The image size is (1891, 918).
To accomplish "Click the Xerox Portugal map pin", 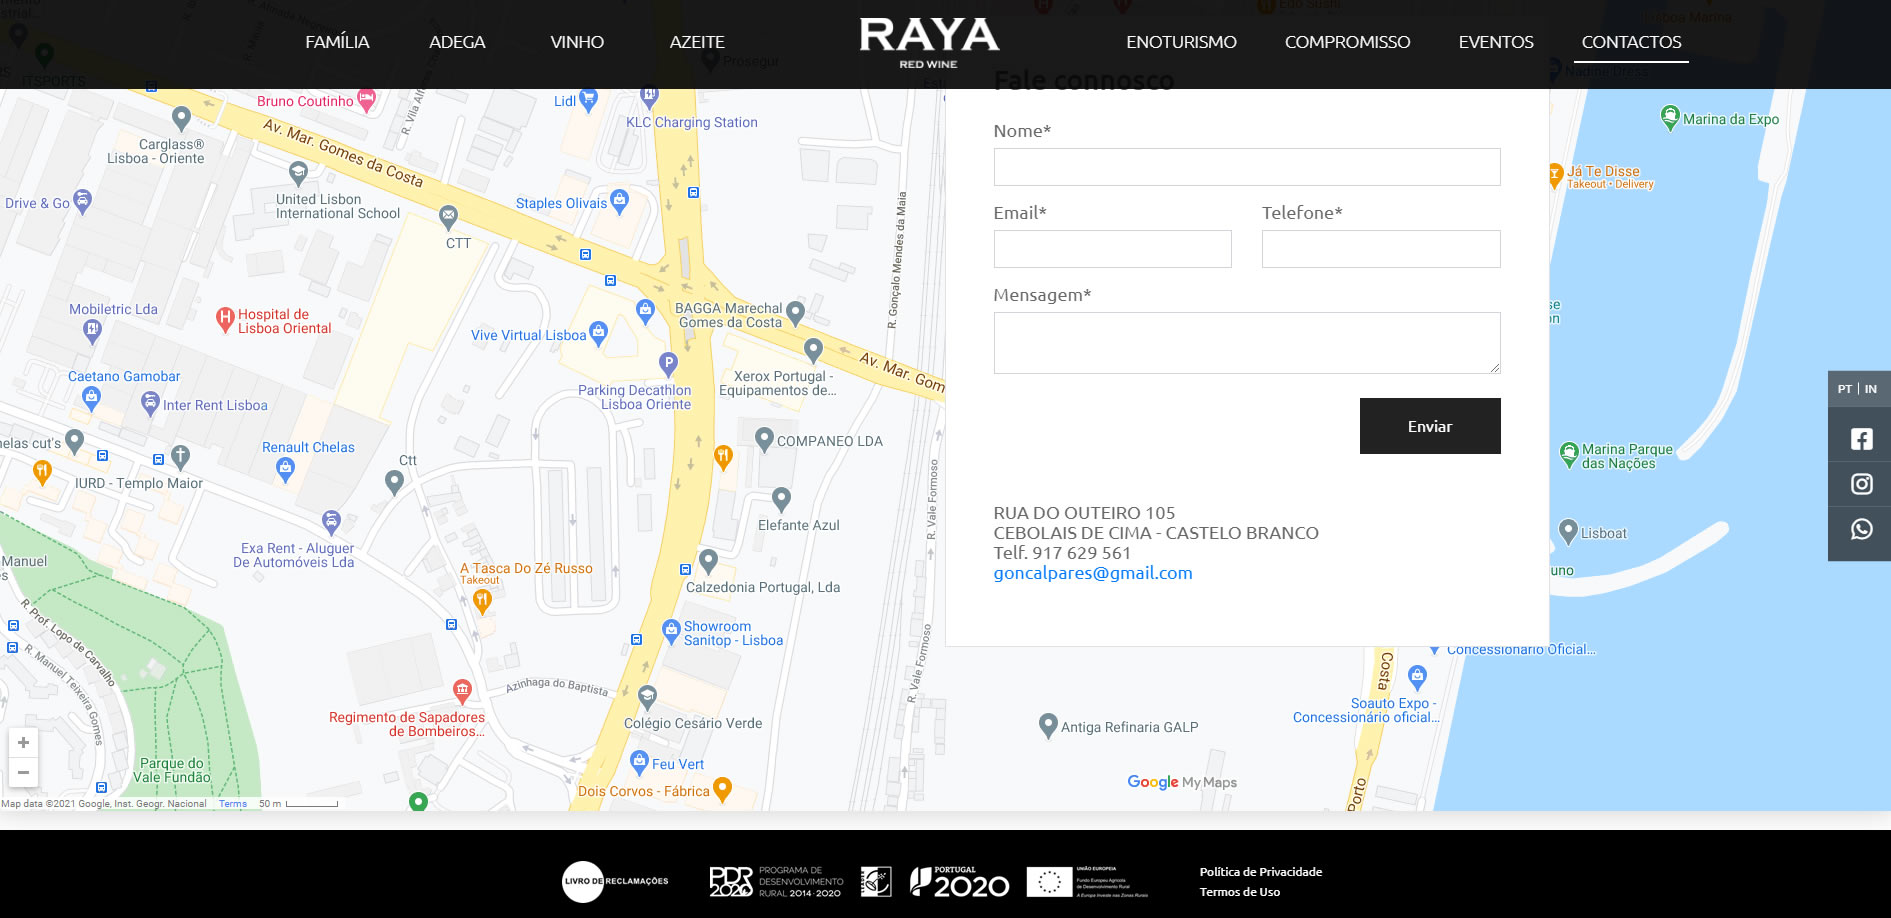I will (x=813, y=350).
